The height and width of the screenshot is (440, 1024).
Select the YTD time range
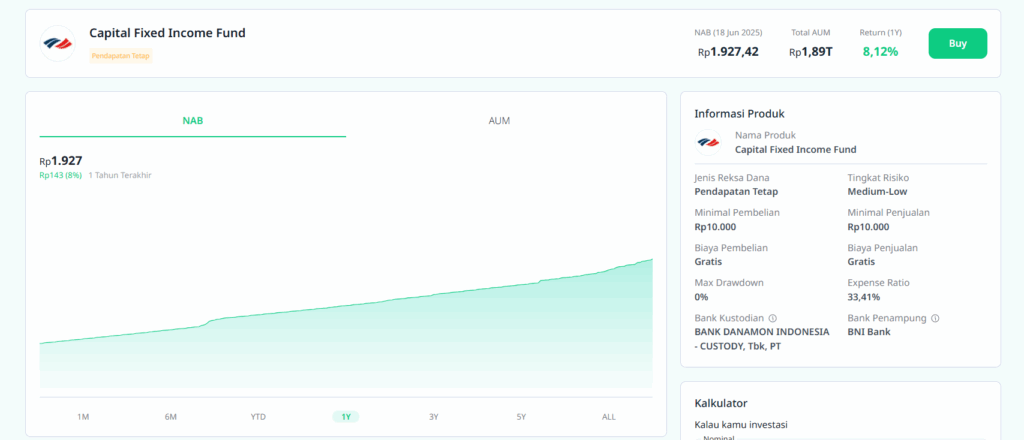pos(258,416)
